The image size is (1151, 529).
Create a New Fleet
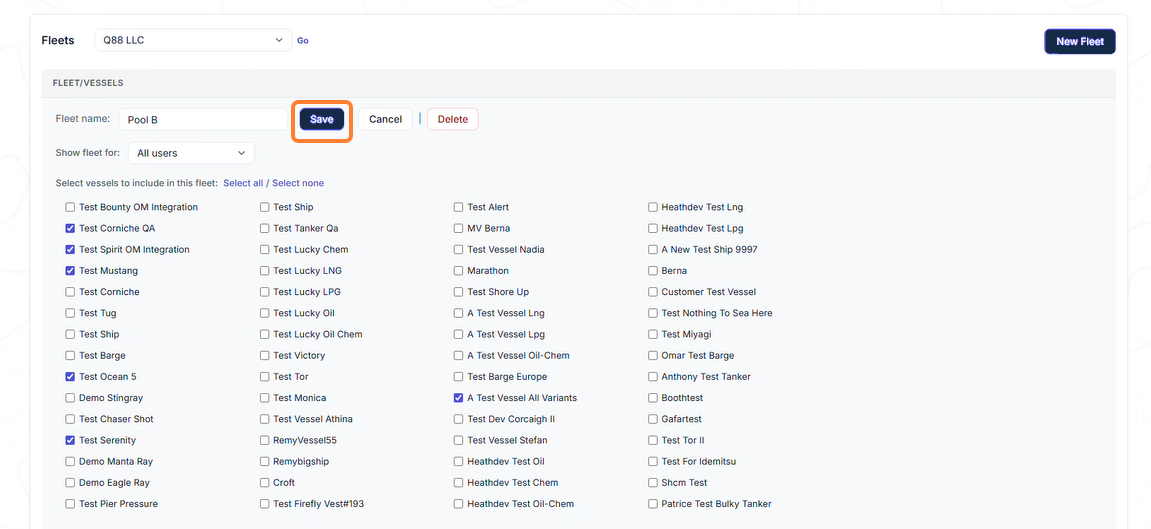click(x=1080, y=42)
